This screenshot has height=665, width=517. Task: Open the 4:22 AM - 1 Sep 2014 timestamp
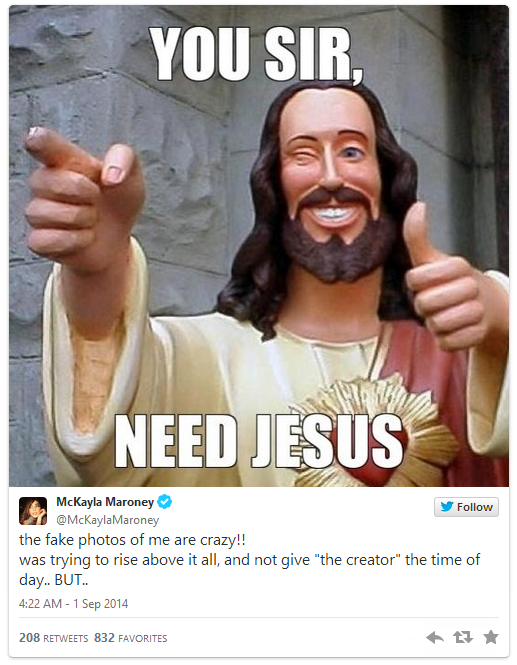pos(73,604)
